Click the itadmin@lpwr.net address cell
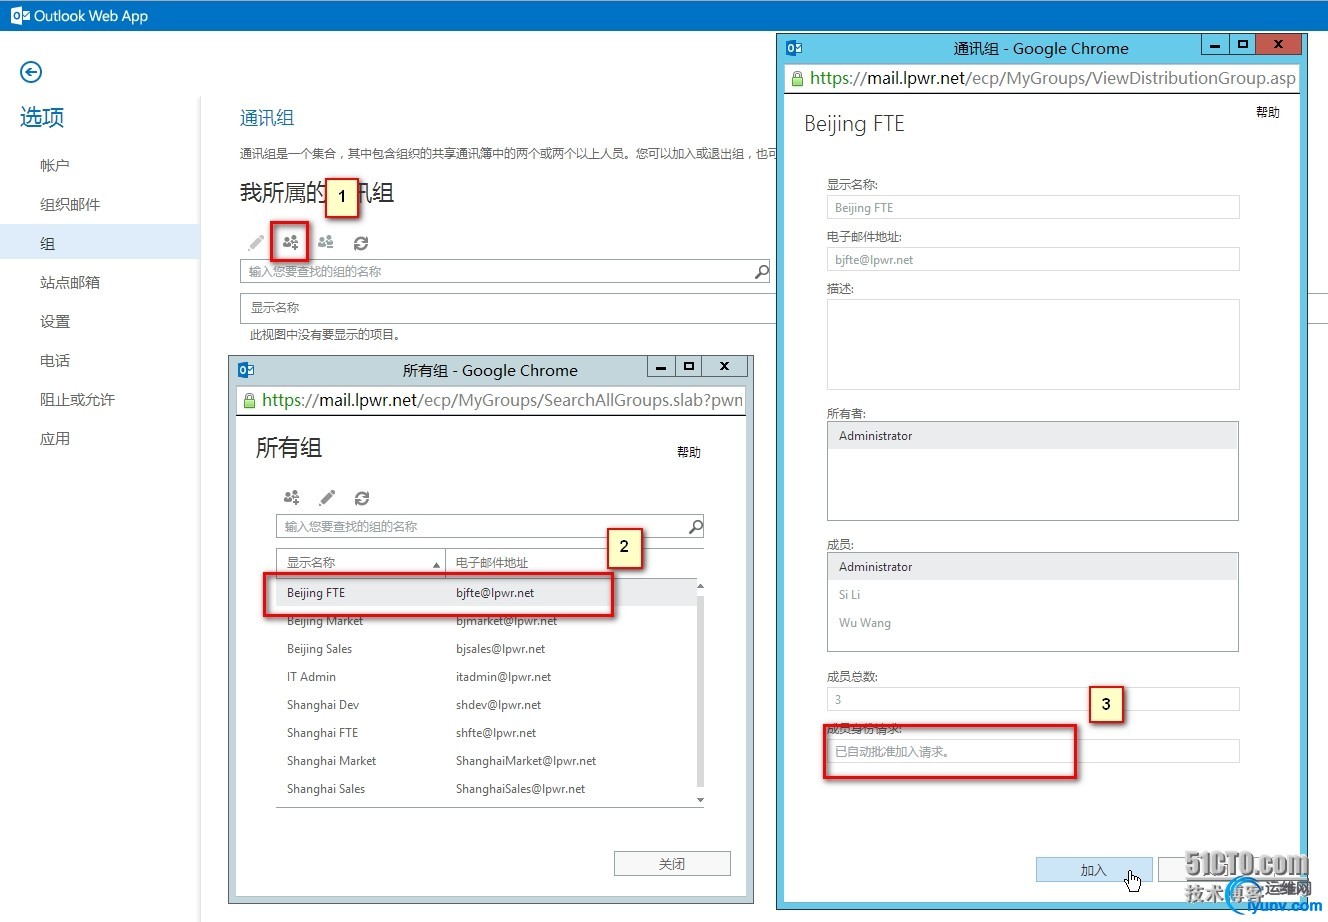 (503, 677)
